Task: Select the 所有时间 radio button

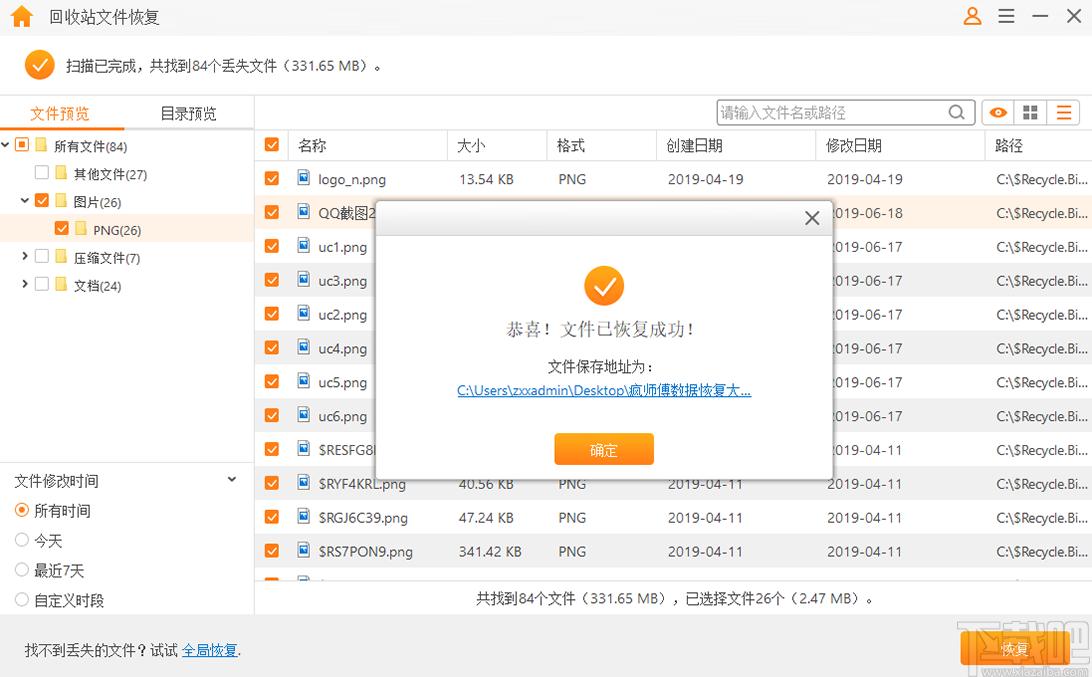Action: (x=22, y=511)
